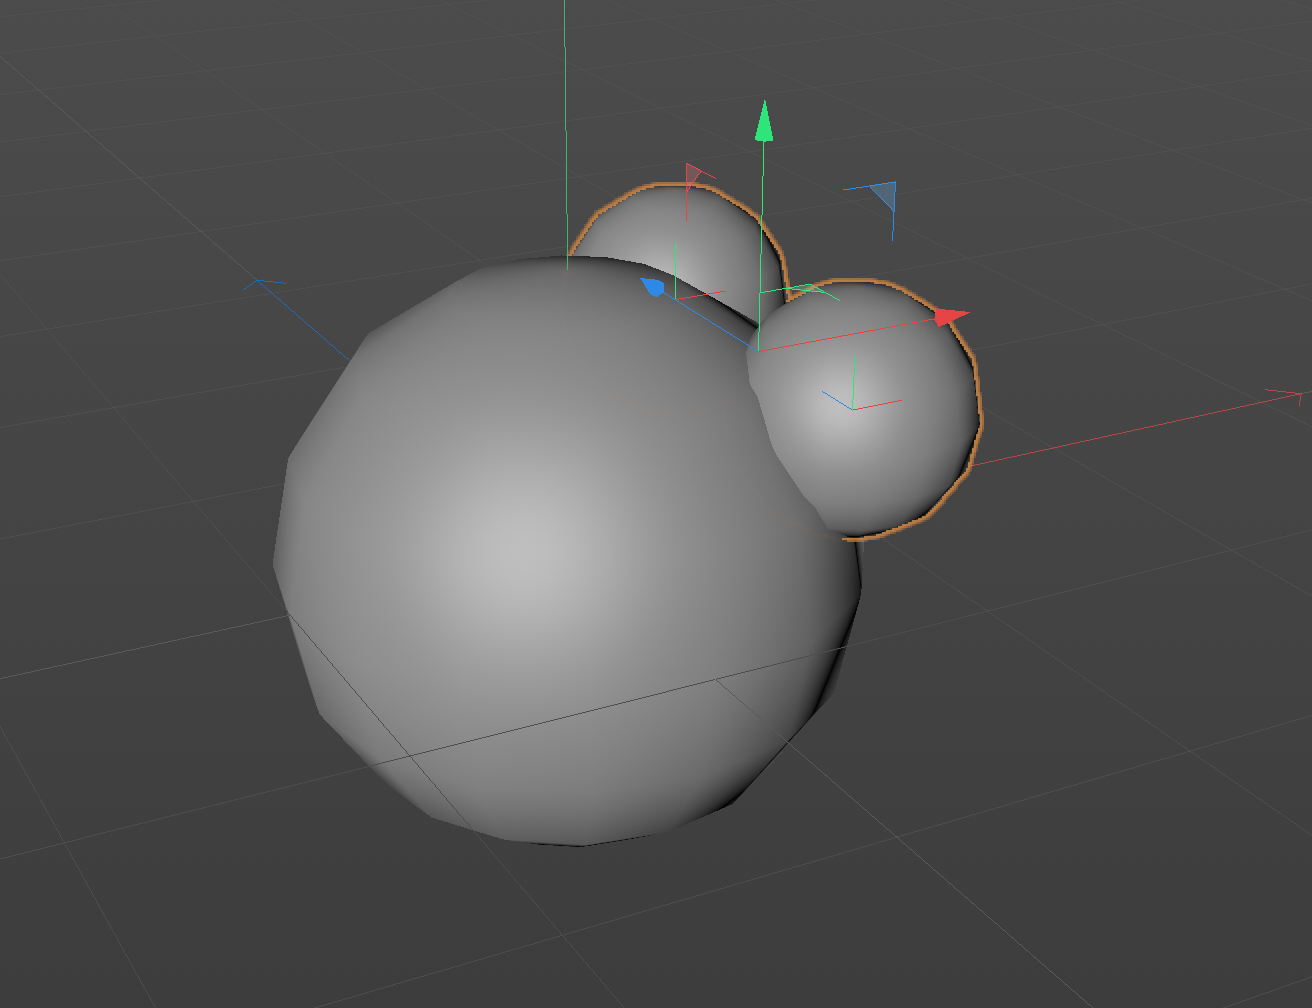Grab the green Y-axis arrow tip

pyautogui.click(x=764, y=121)
